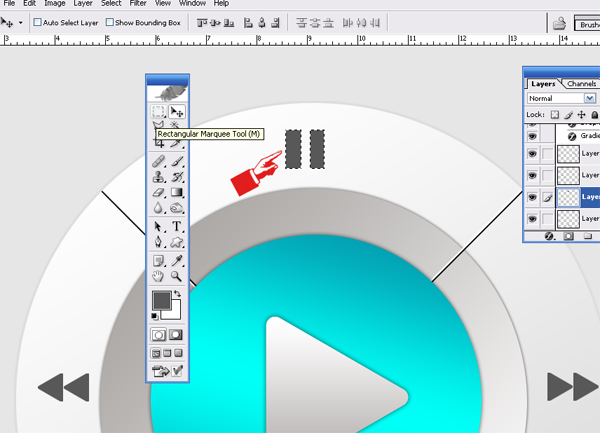Switch to Edit in Standard mode
Viewport: 600px width, 433px height.
click(x=158, y=335)
